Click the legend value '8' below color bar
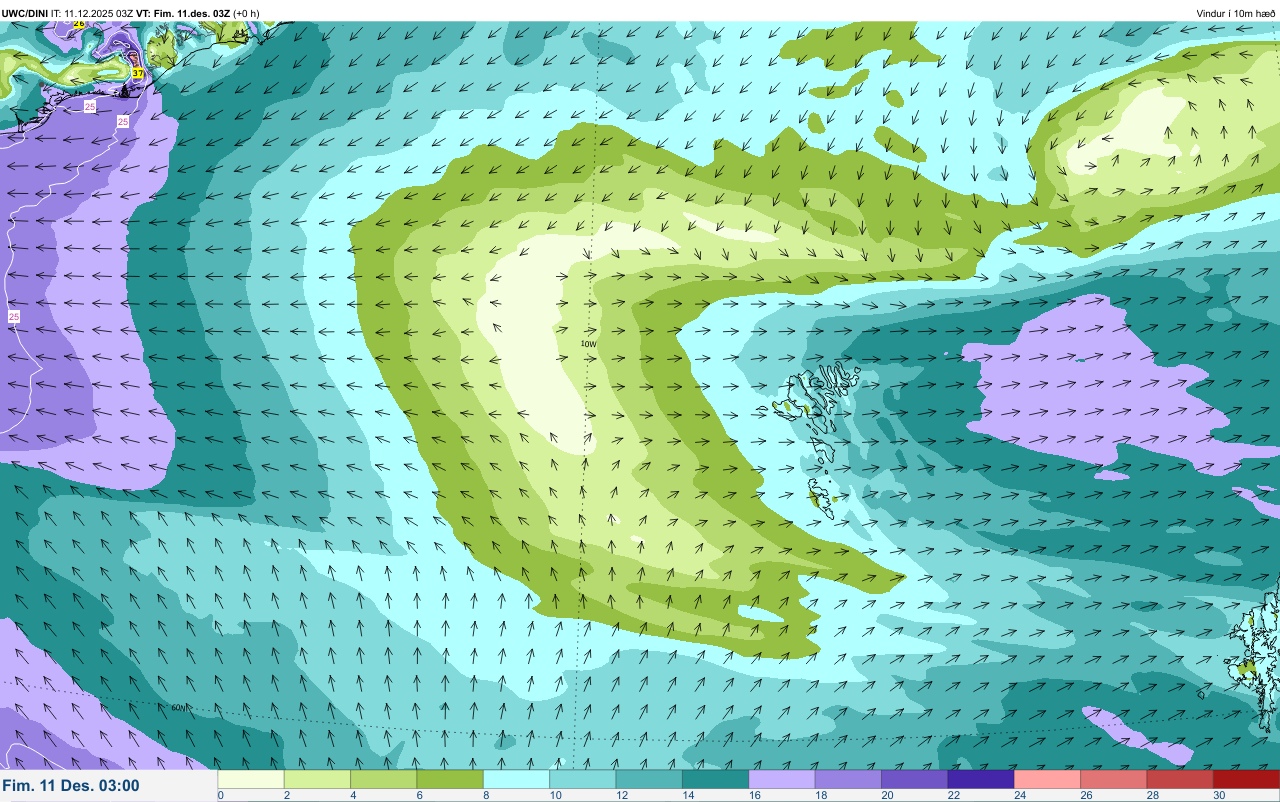The height and width of the screenshot is (802, 1280). point(486,795)
